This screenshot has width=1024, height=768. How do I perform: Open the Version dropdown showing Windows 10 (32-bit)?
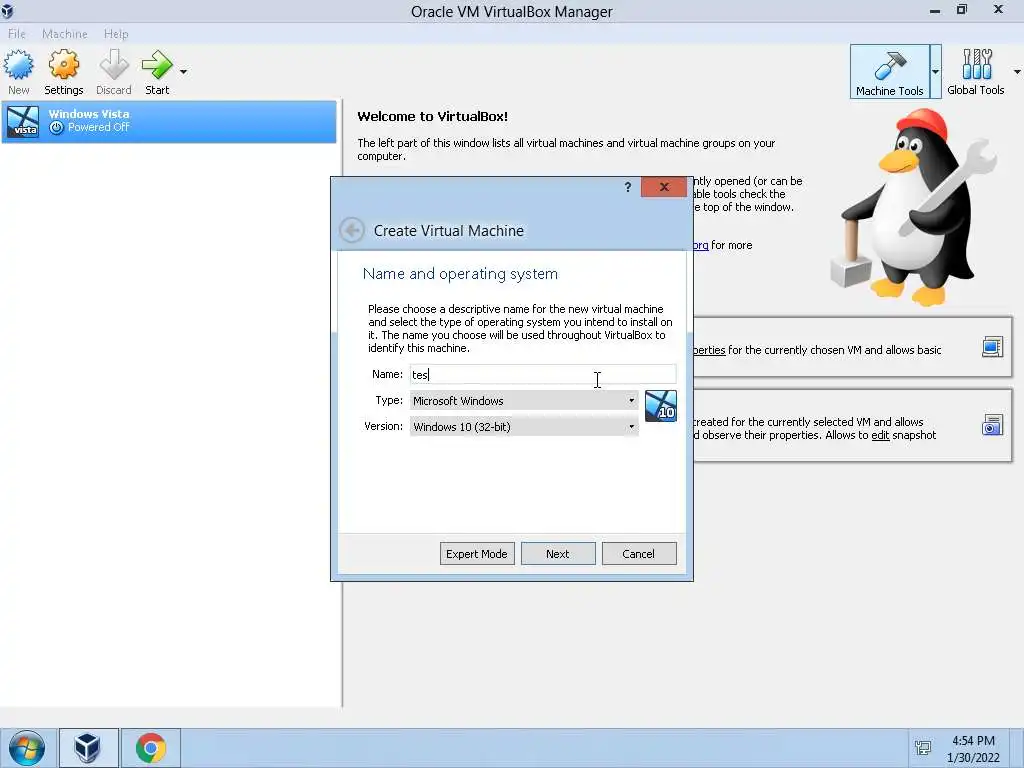coord(524,426)
